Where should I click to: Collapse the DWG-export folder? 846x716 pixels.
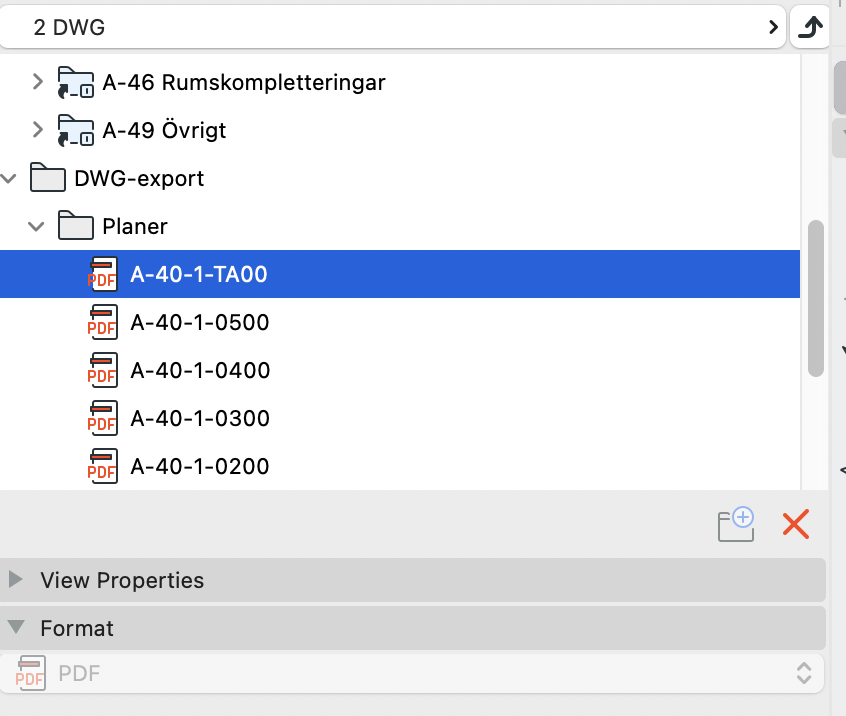click(x=10, y=179)
